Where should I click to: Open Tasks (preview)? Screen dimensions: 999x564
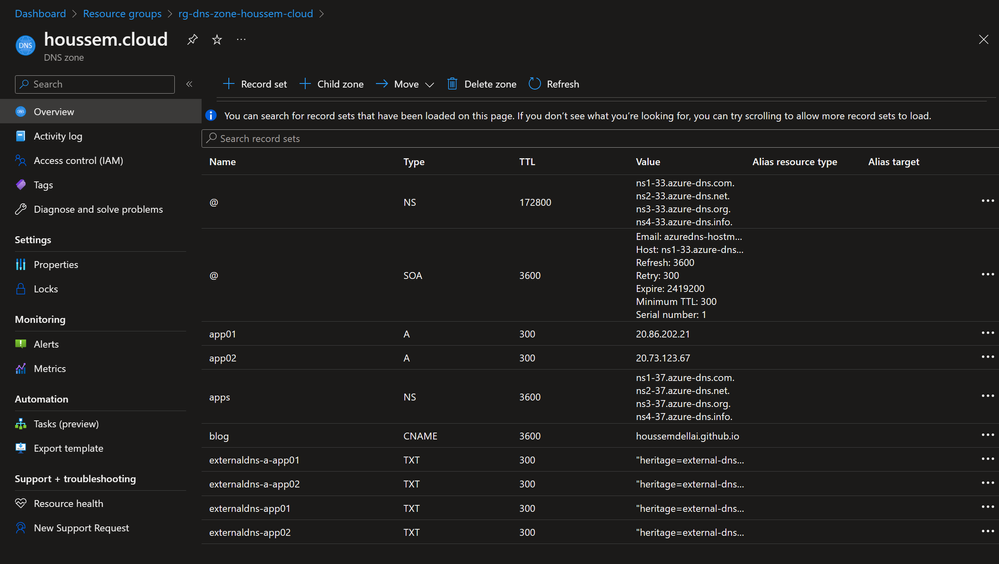[66, 424]
